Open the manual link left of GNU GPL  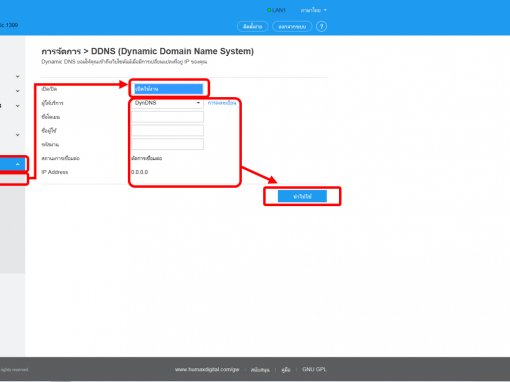click(286, 370)
